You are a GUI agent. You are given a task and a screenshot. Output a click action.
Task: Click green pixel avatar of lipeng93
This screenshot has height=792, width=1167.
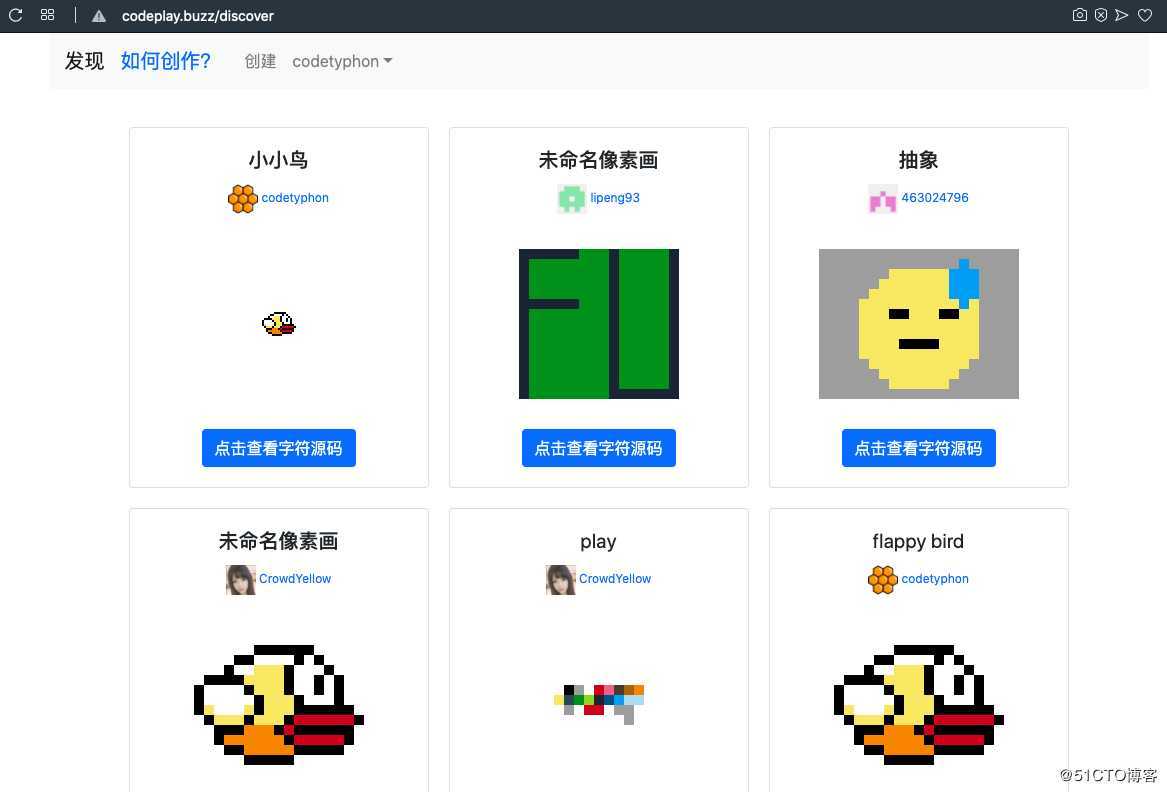572,199
